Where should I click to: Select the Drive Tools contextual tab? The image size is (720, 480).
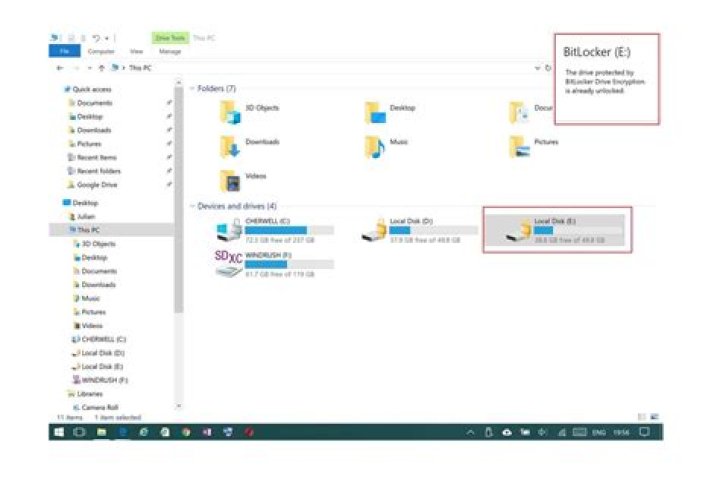pos(170,38)
